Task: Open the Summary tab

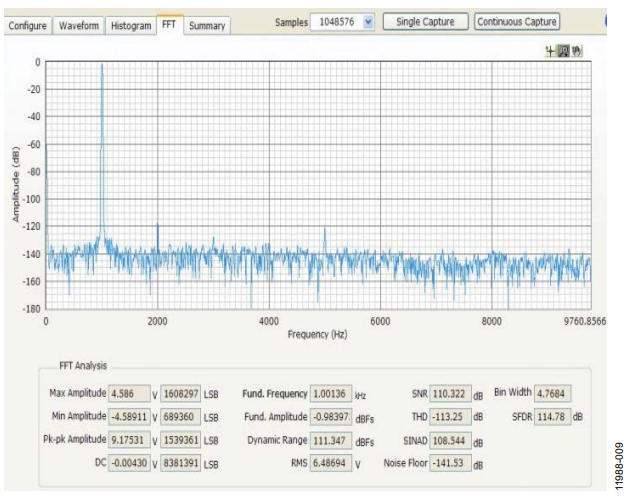Action: (207, 26)
